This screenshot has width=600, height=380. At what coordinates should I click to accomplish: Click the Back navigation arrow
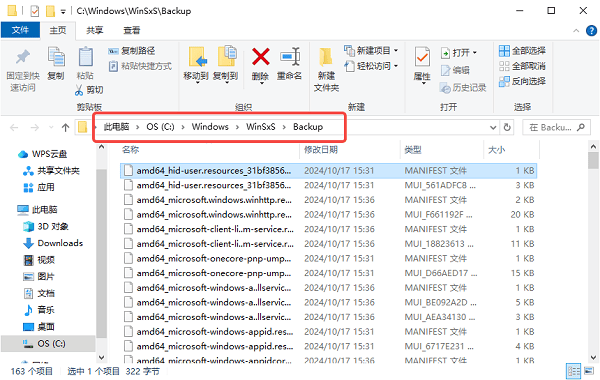click(x=14, y=127)
